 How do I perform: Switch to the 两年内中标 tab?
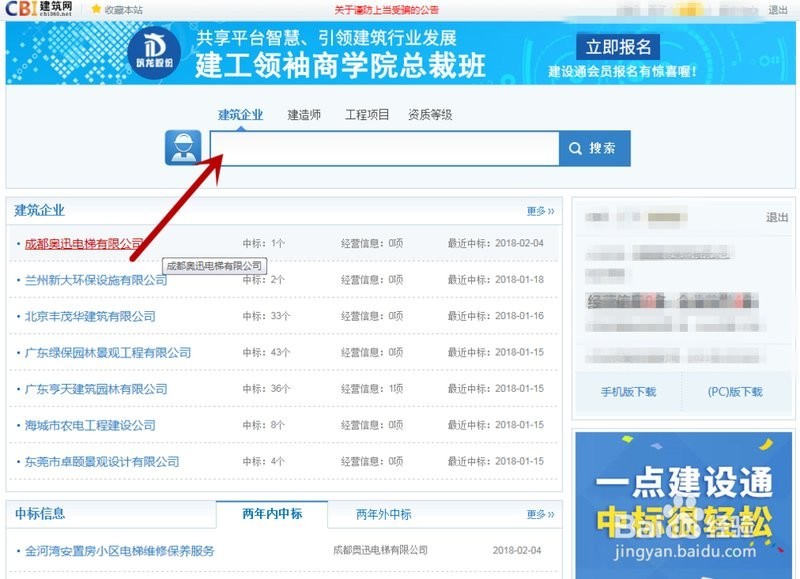point(272,514)
